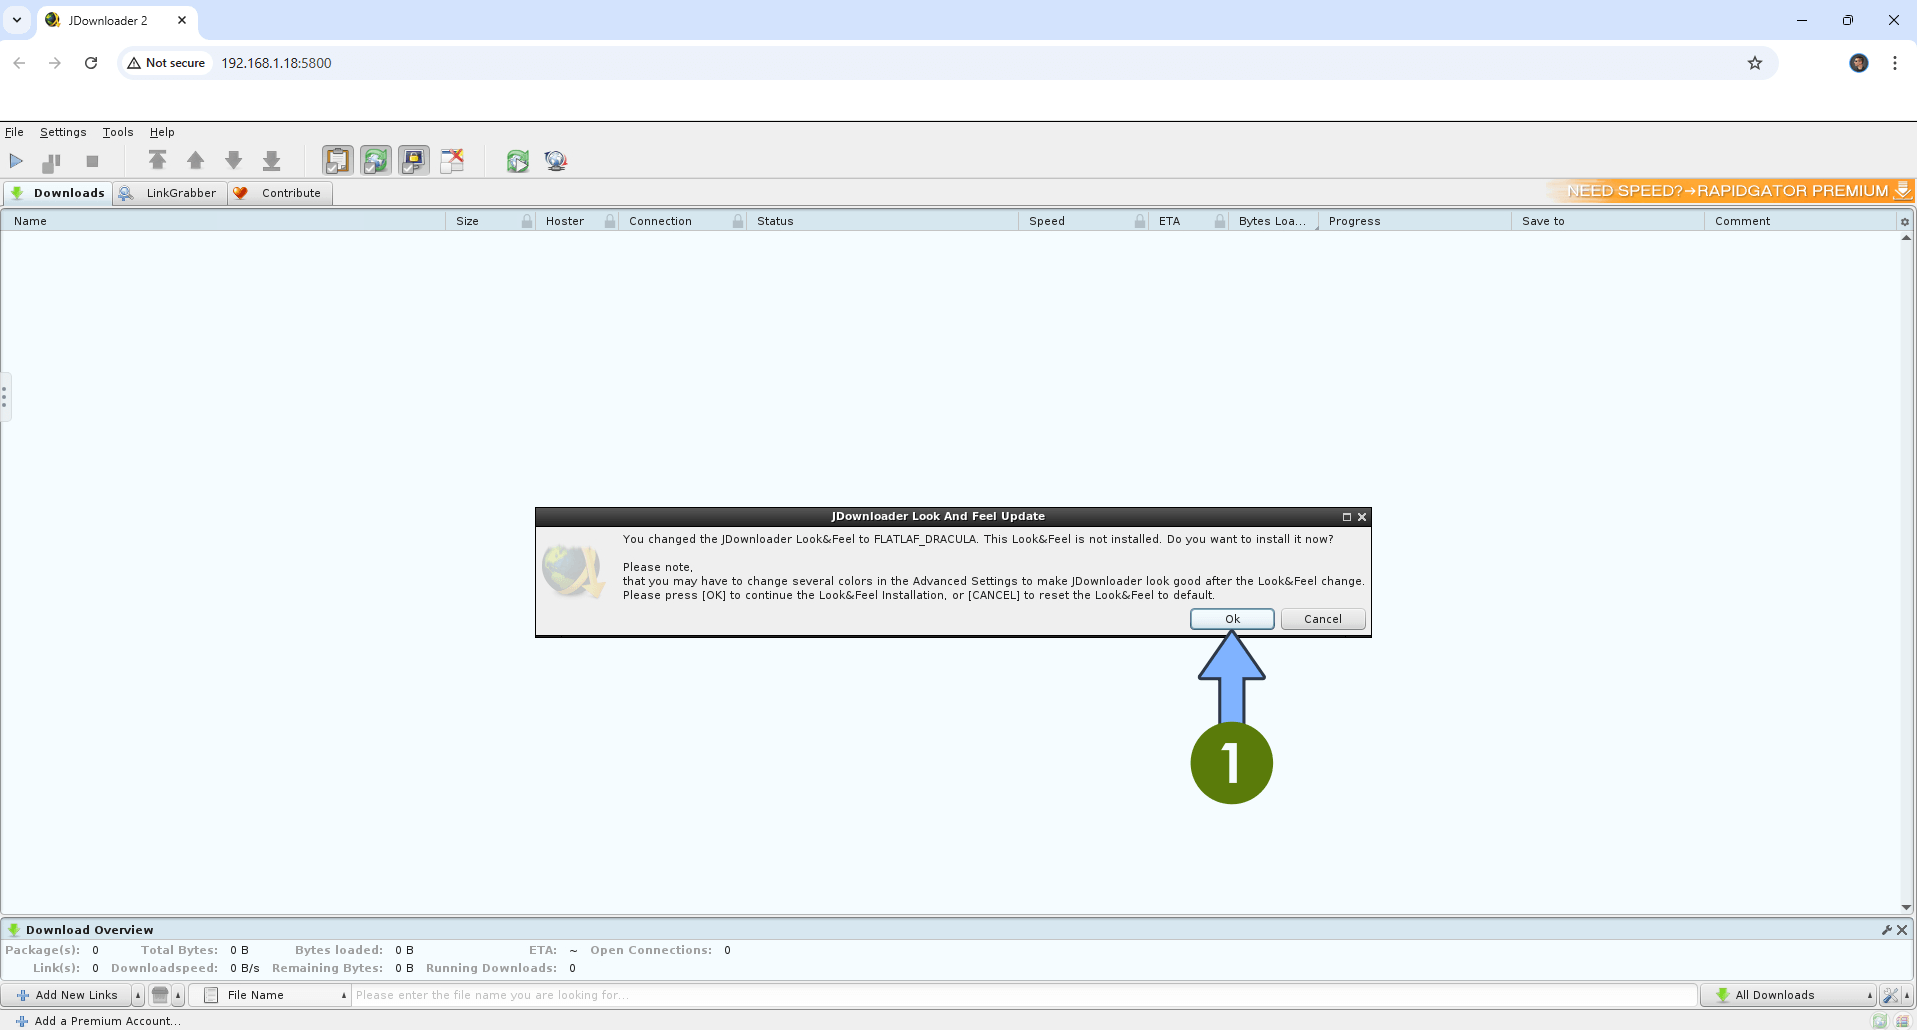Click vertical scrollbar down arrow
1917x1030 pixels.
[x=1906, y=907]
